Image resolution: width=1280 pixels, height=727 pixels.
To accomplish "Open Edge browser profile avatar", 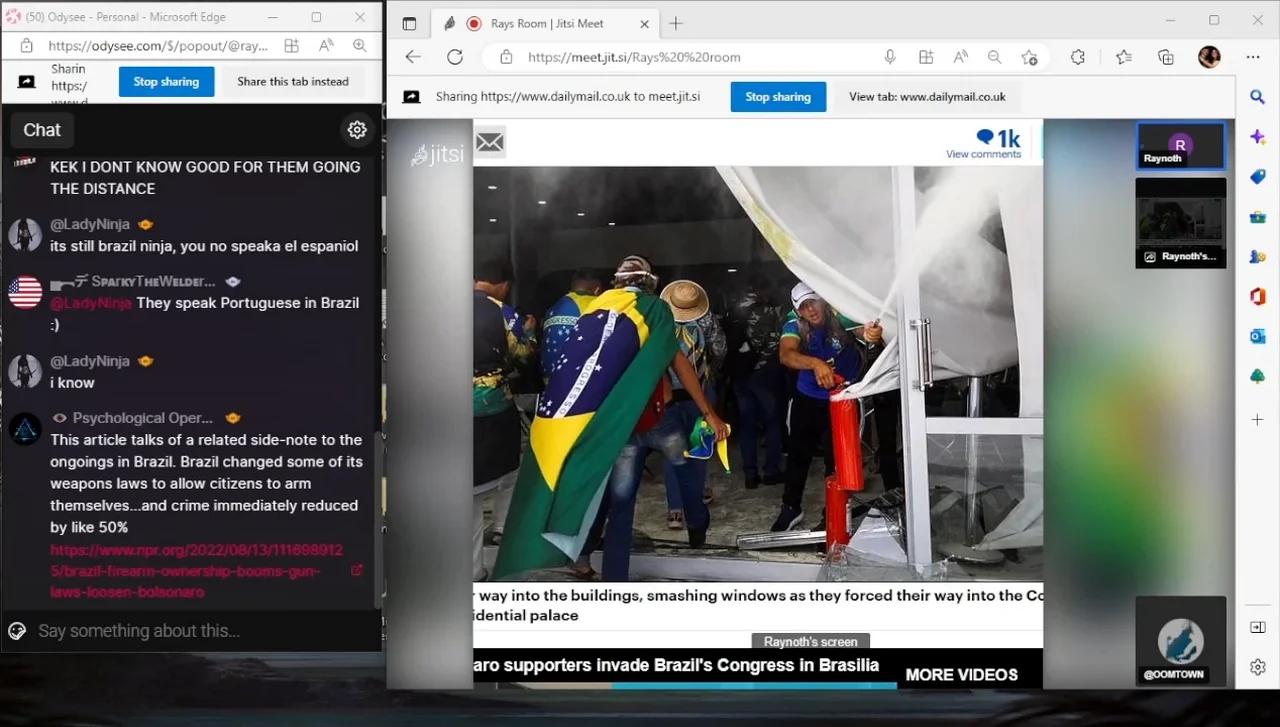I will tap(1209, 57).
